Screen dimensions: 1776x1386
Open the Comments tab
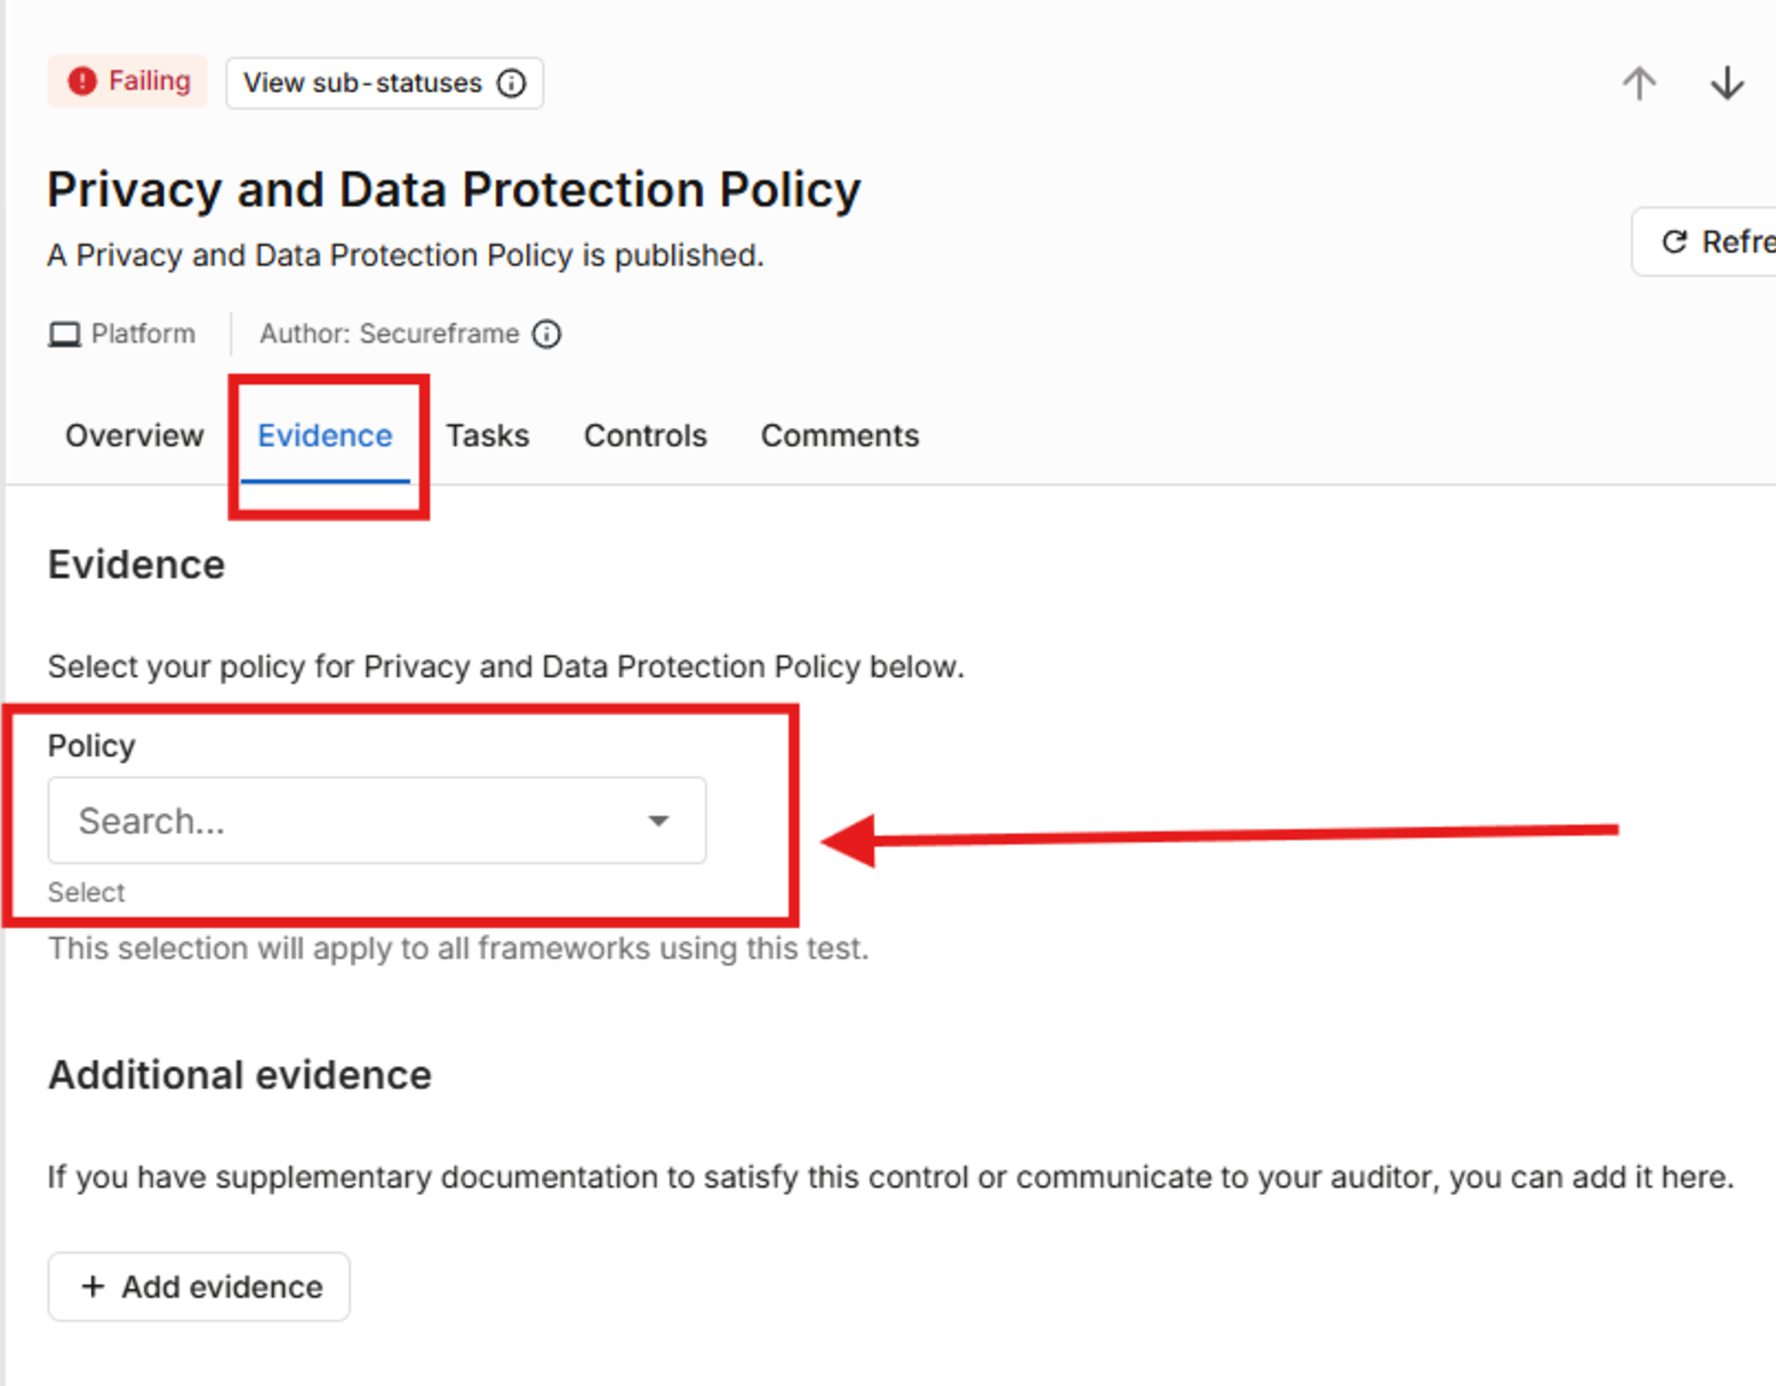click(x=840, y=436)
